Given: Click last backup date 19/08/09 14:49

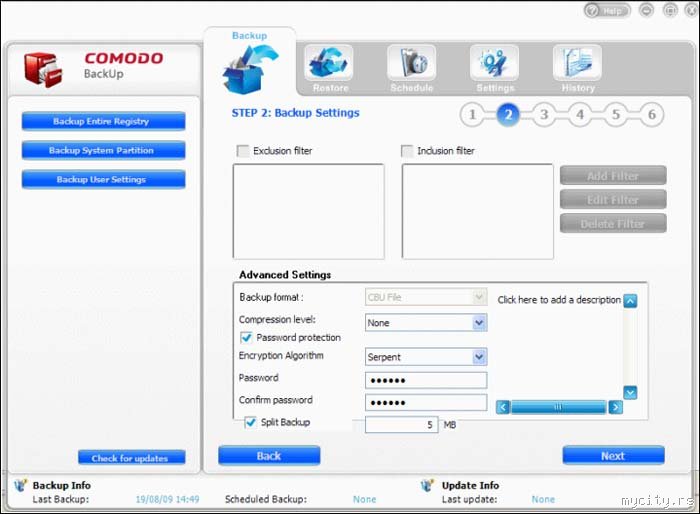Looking at the screenshot, I should (x=167, y=499).
